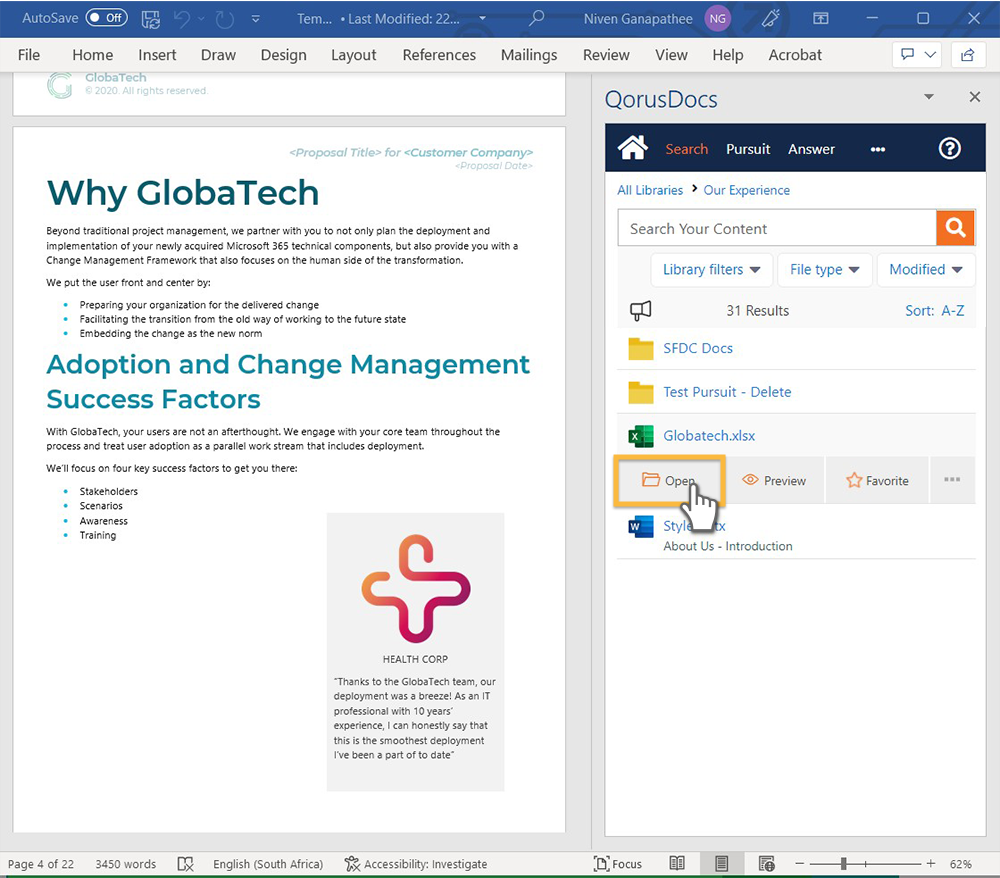Open the more options ellipsis in QorusDocs nav
The image size is (1000, 878).
(878, 149)
